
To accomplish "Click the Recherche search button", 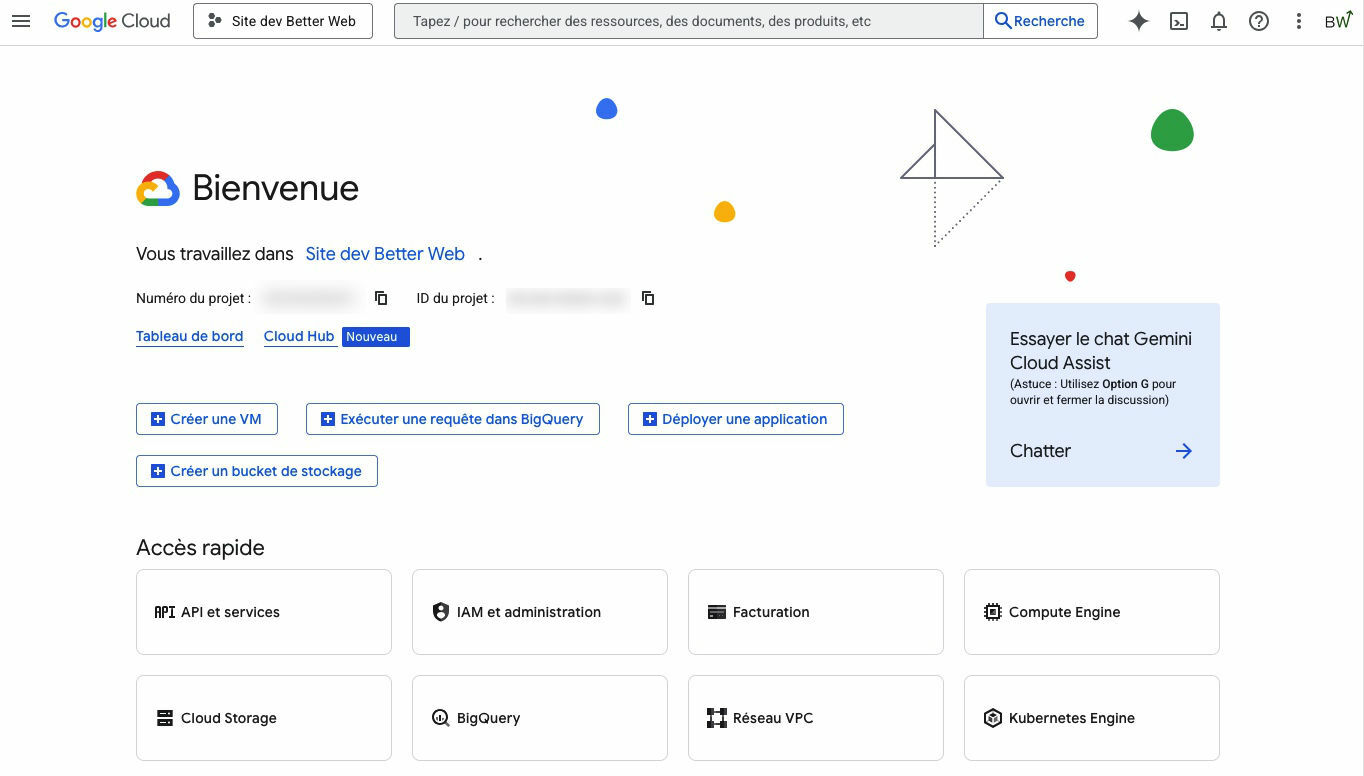I will 1040,21.
